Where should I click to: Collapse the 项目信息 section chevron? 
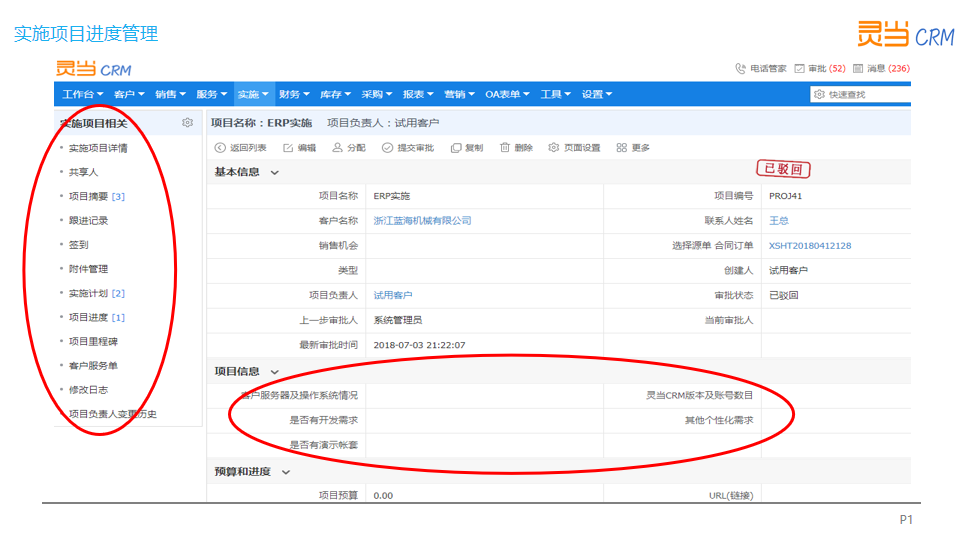click(275, 372)
